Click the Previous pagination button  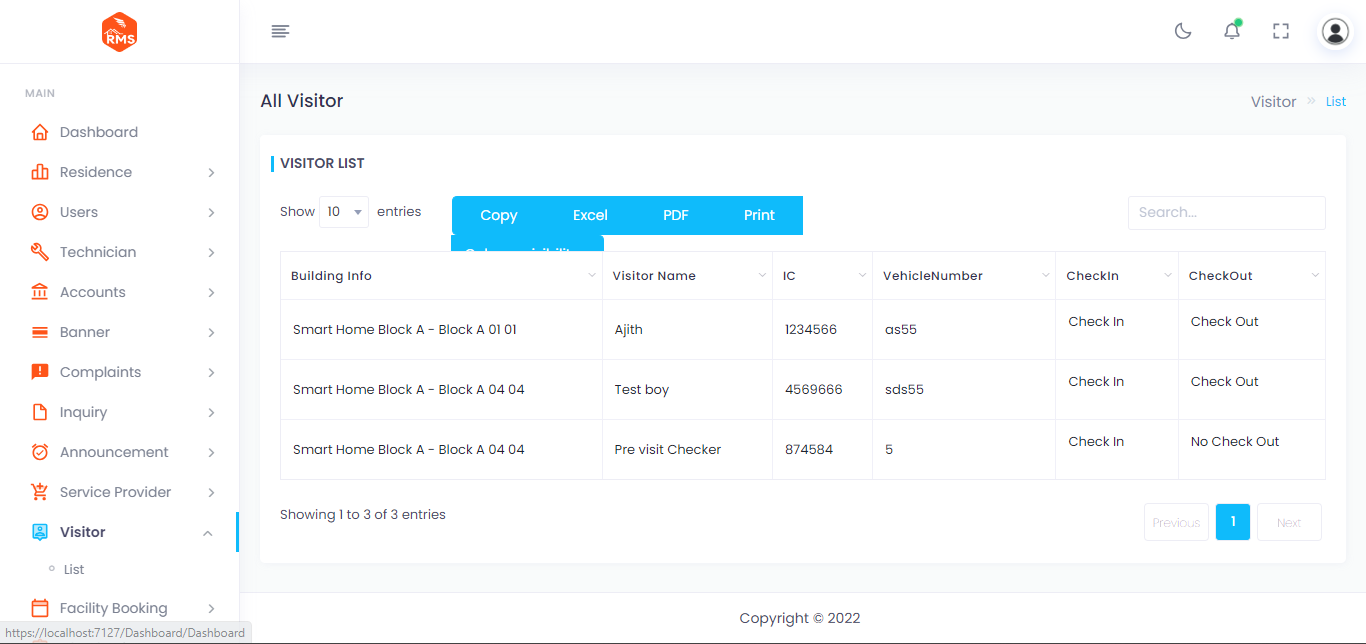pos(1176,522)
